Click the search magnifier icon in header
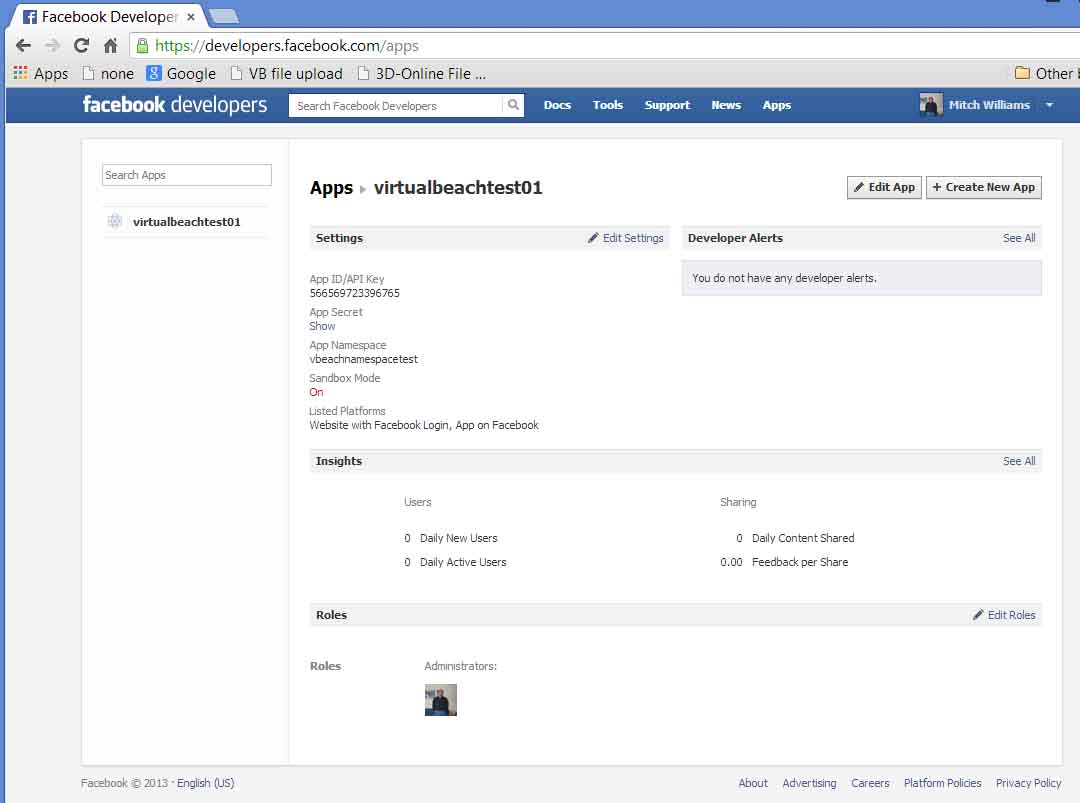The height and width of the screenshot is (803, 1080). [513, 105]
